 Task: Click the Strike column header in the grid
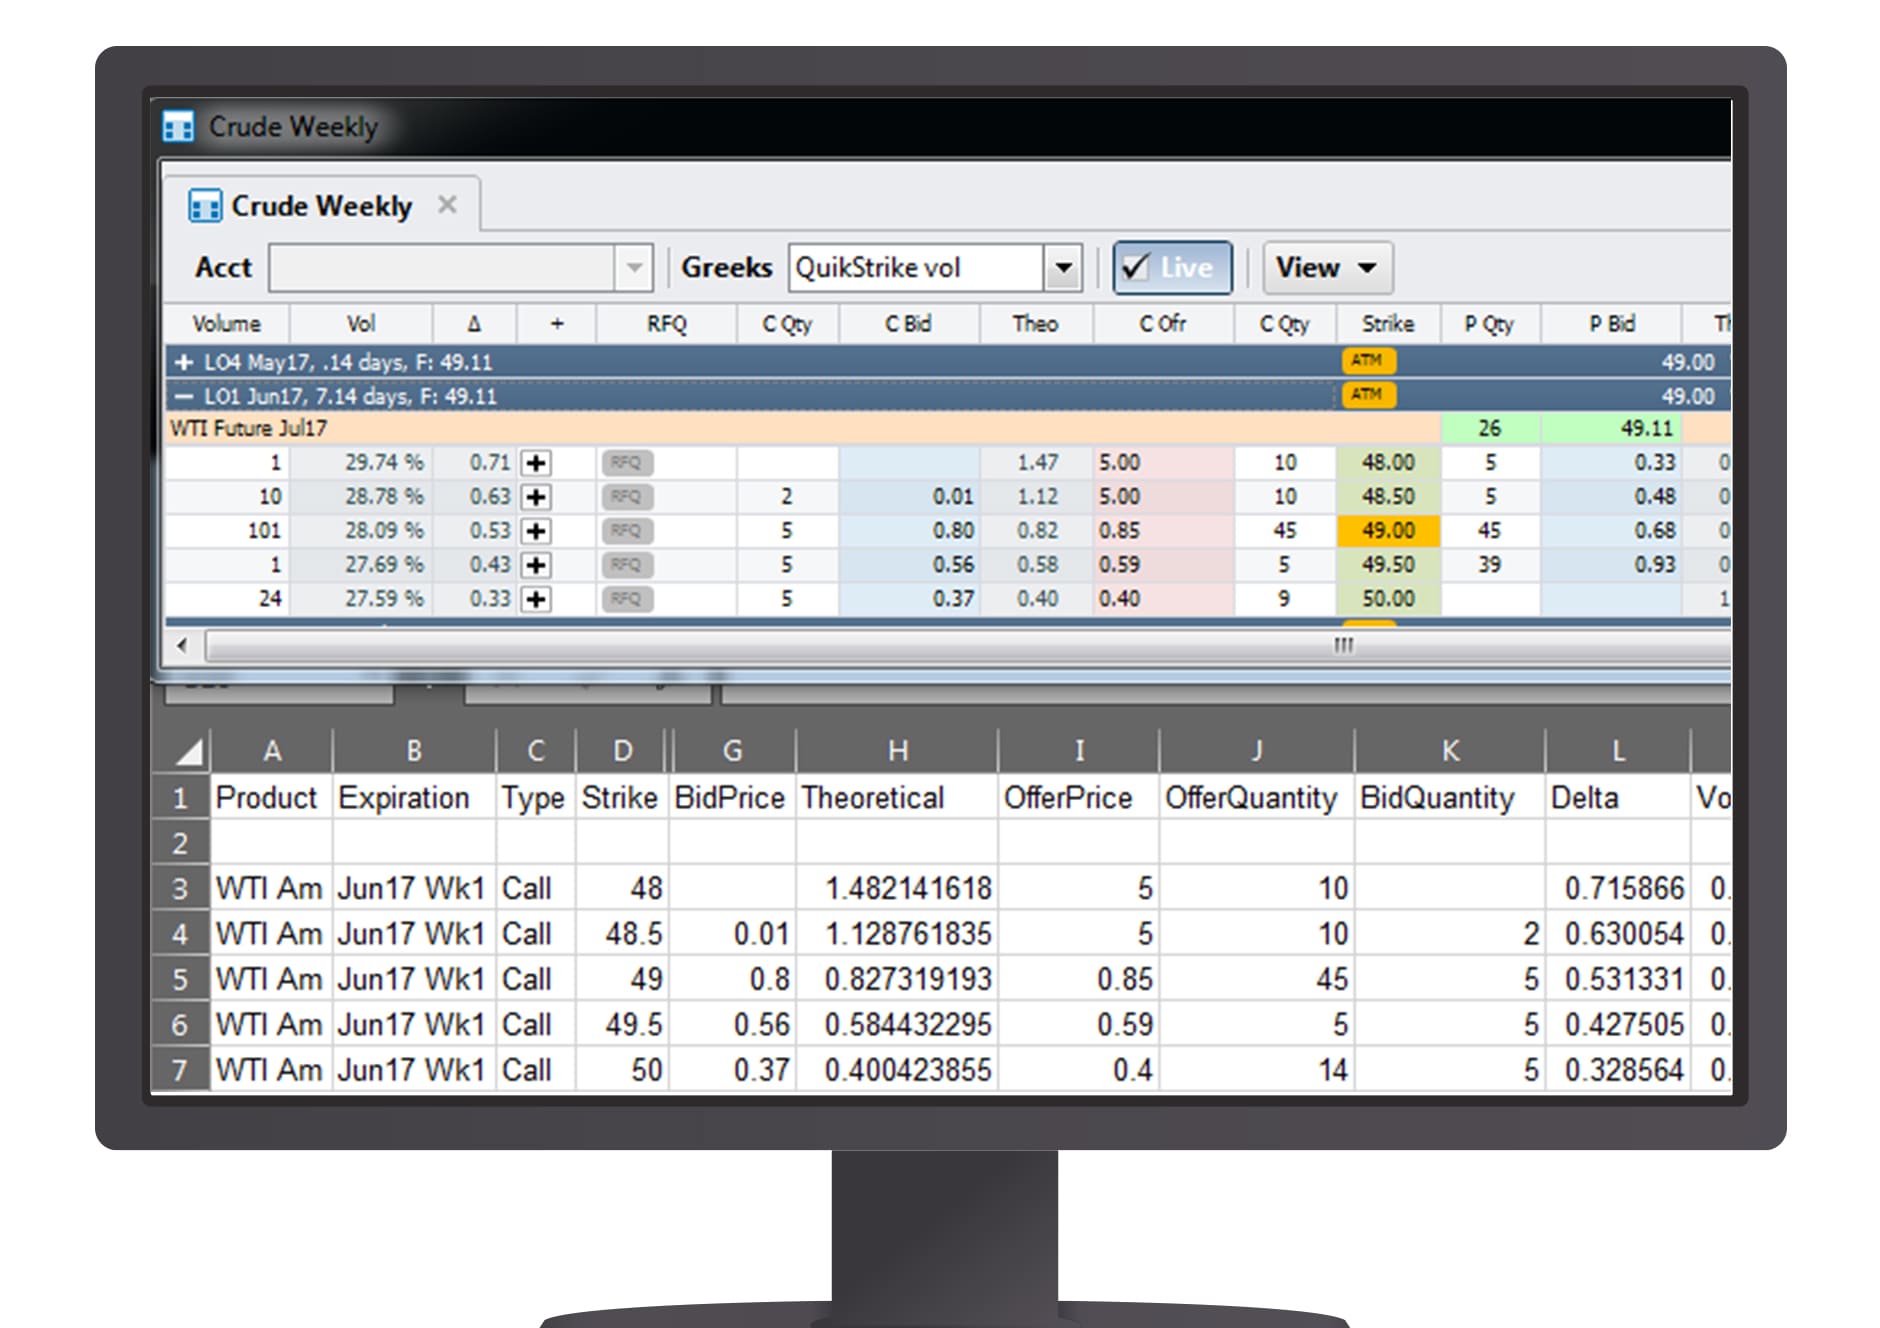(1387, 324)
